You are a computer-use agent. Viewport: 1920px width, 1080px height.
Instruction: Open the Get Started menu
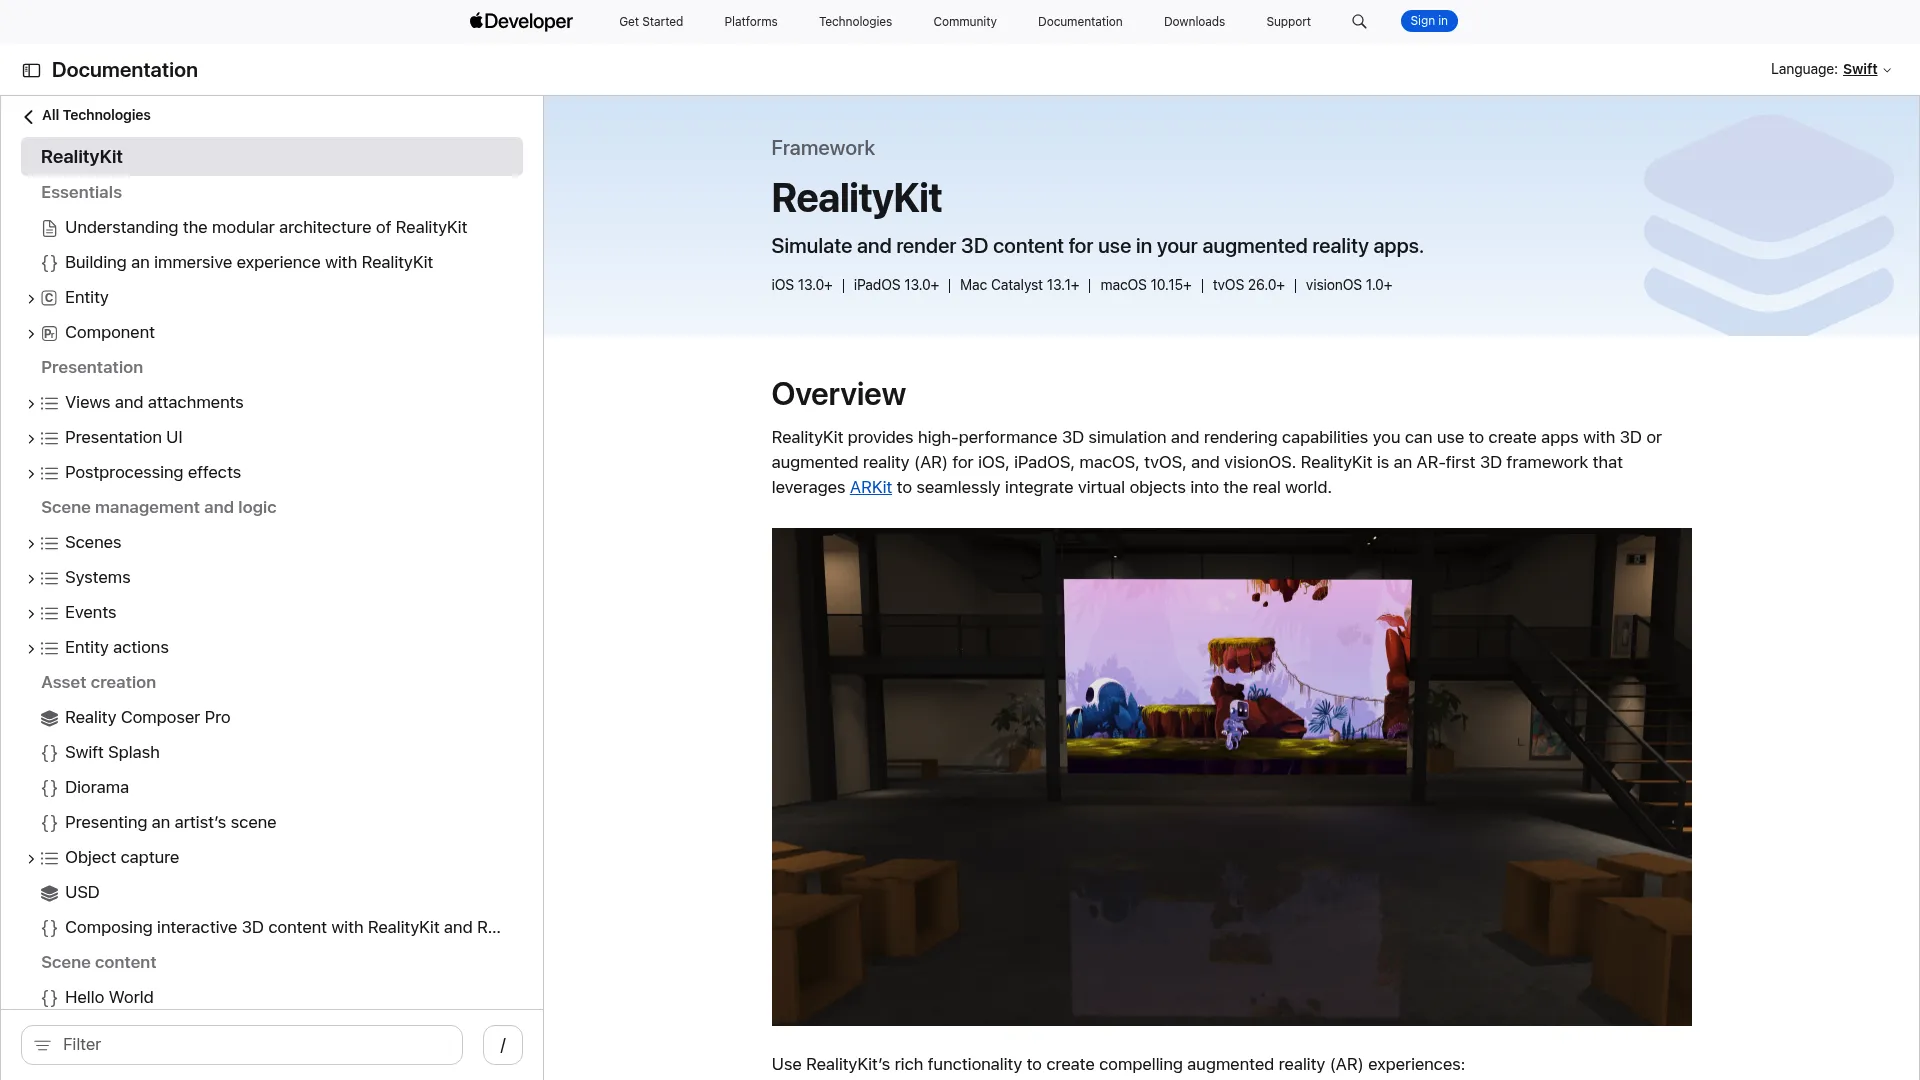(651, 21)
